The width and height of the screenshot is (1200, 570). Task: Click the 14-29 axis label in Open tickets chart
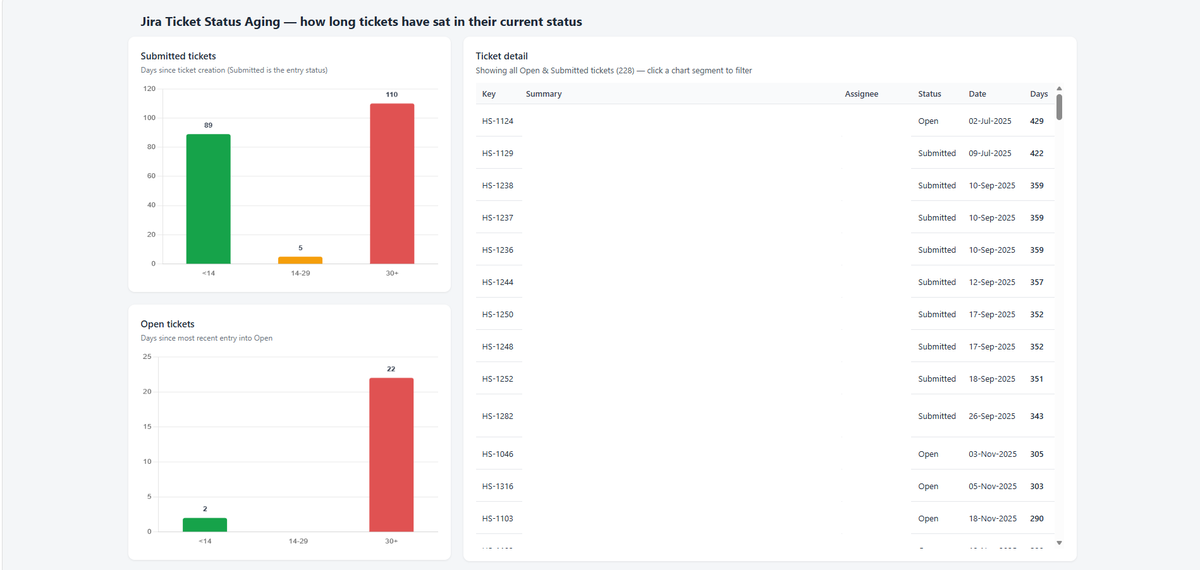tap(298, 541)
